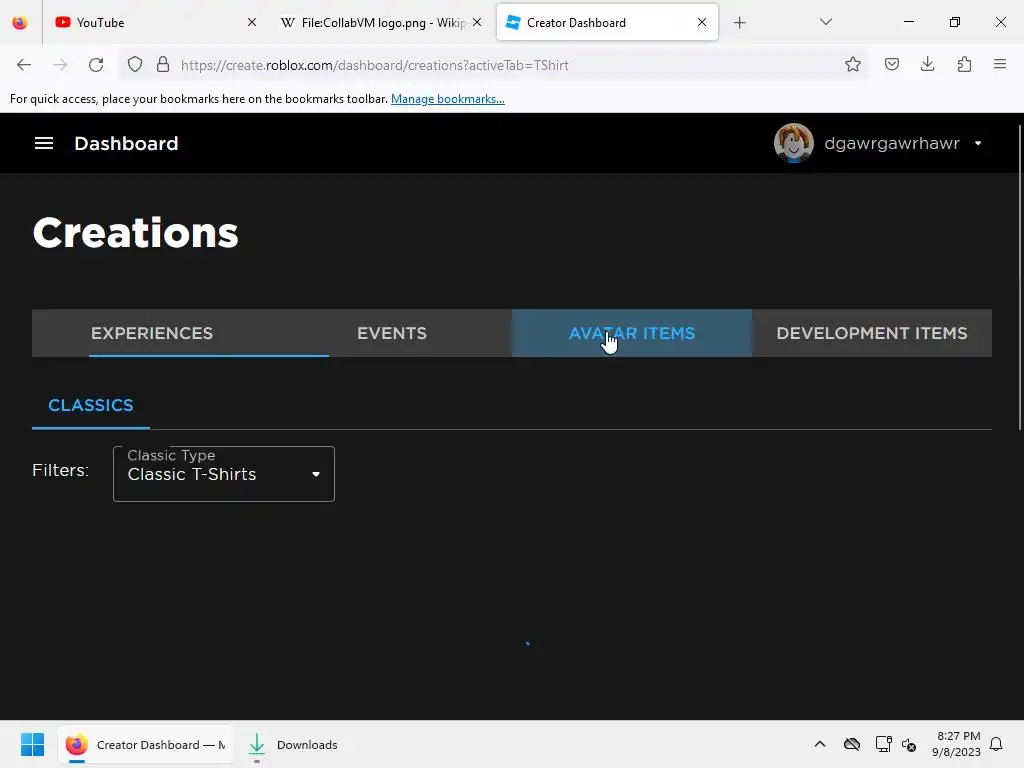Click the Creations heading
The height and width of the screenshot is (768, 1024).
click(136, 232)
